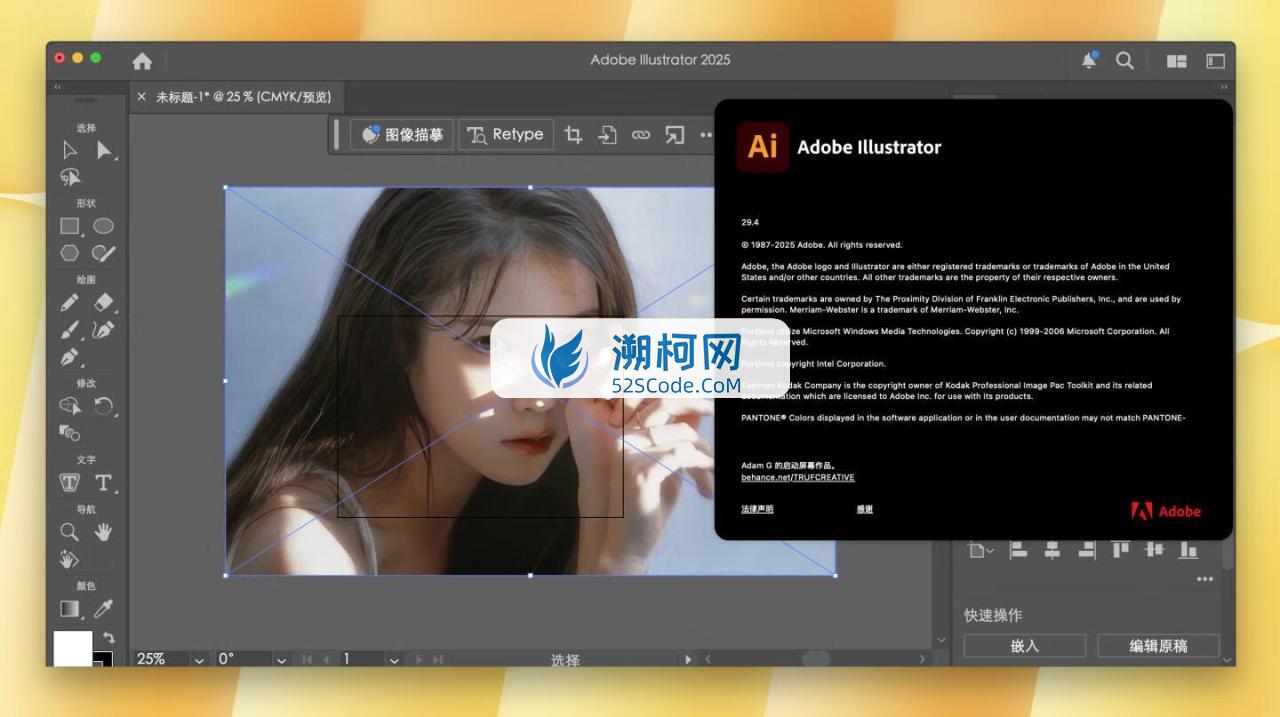Click the Edit Original (编辑原稿) button
Viewport: 1280px width, 717px height.
[x=1158, y=646]
